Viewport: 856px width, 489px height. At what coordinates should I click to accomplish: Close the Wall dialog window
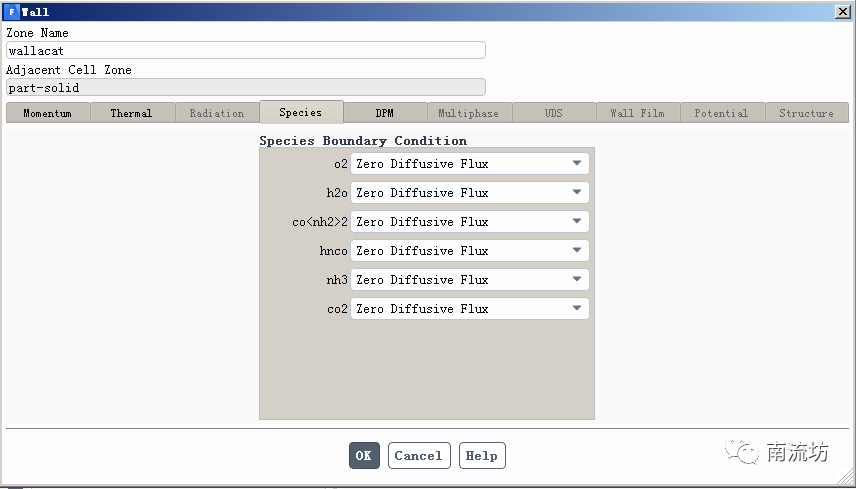click(842, 11)
